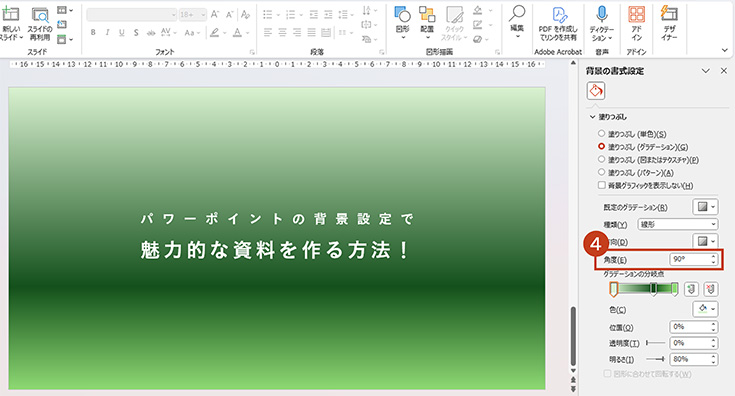Open Add-ins (アドイン)
The height and width of the screenshot is (396, 735).
(x=636, y=23)
